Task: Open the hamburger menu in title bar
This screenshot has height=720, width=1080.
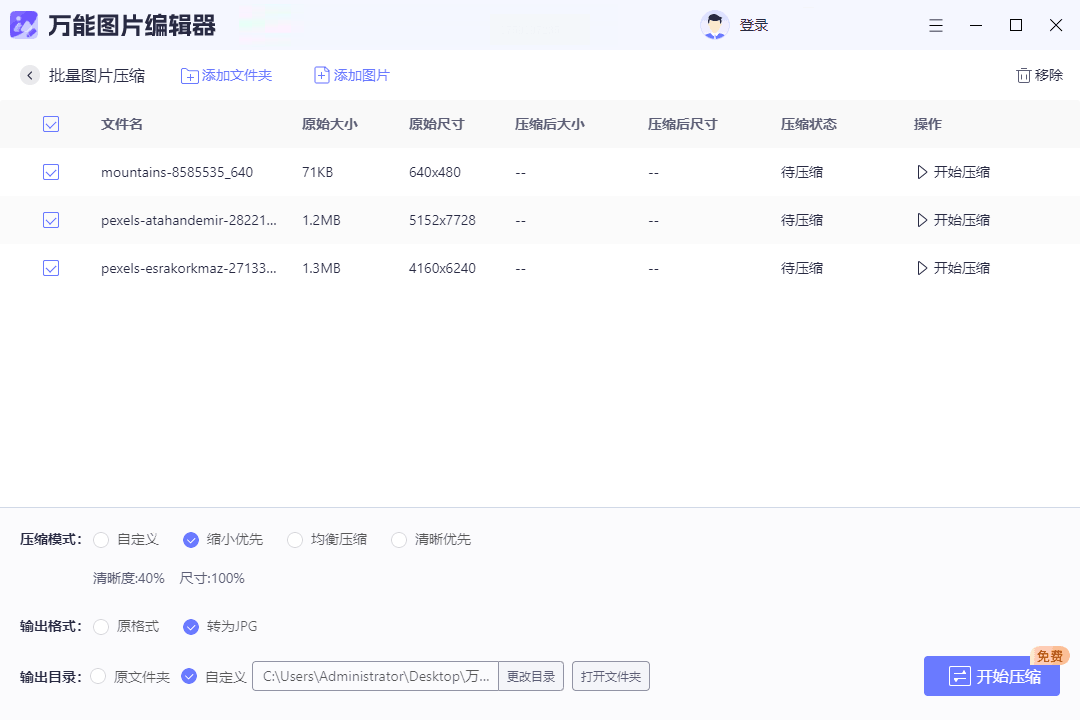Action: pos(936,25)
